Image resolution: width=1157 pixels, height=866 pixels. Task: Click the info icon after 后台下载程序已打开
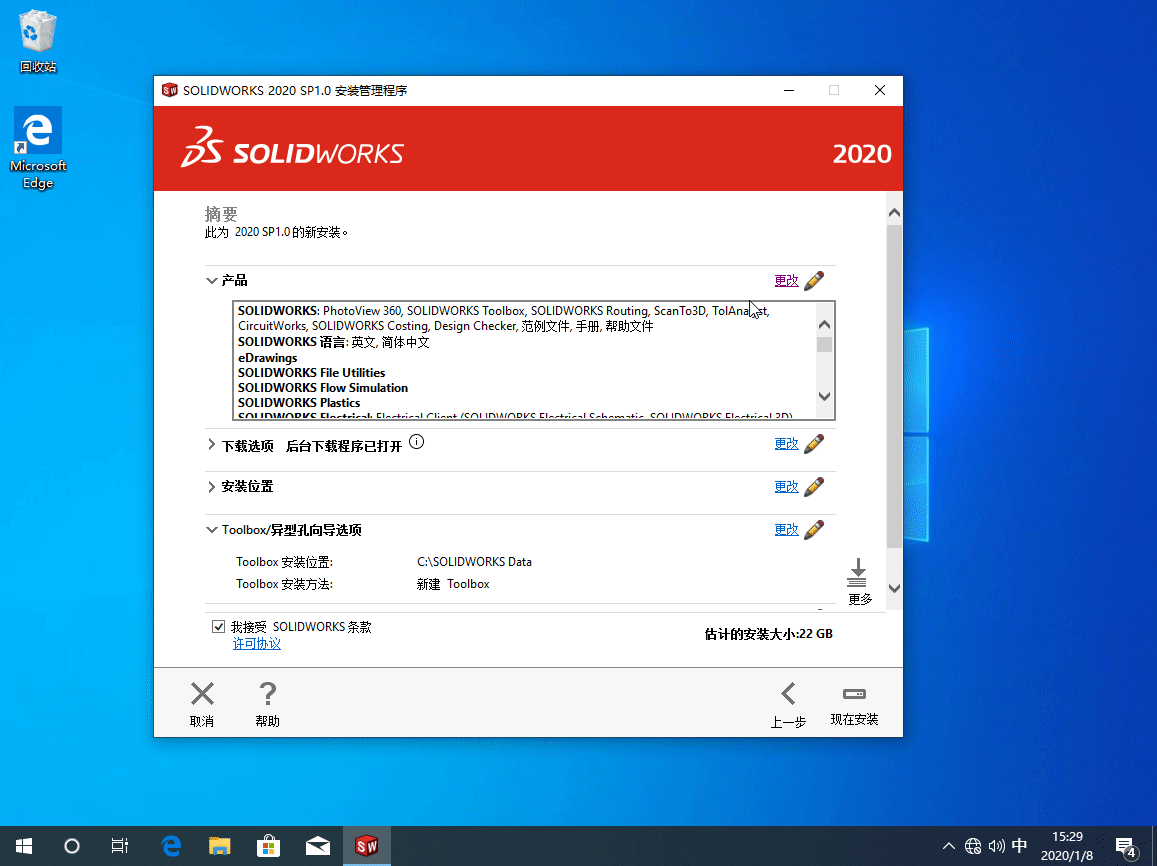click(x=417, y=442)
